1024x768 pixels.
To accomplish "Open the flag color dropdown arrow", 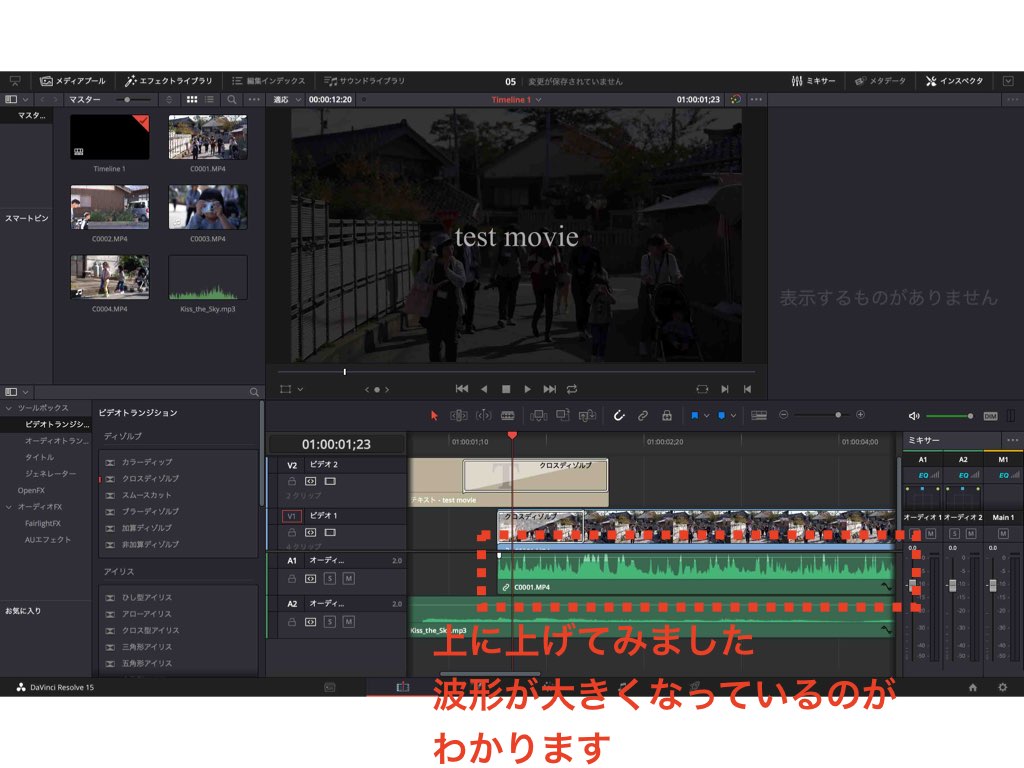I will tap(707, 415).
